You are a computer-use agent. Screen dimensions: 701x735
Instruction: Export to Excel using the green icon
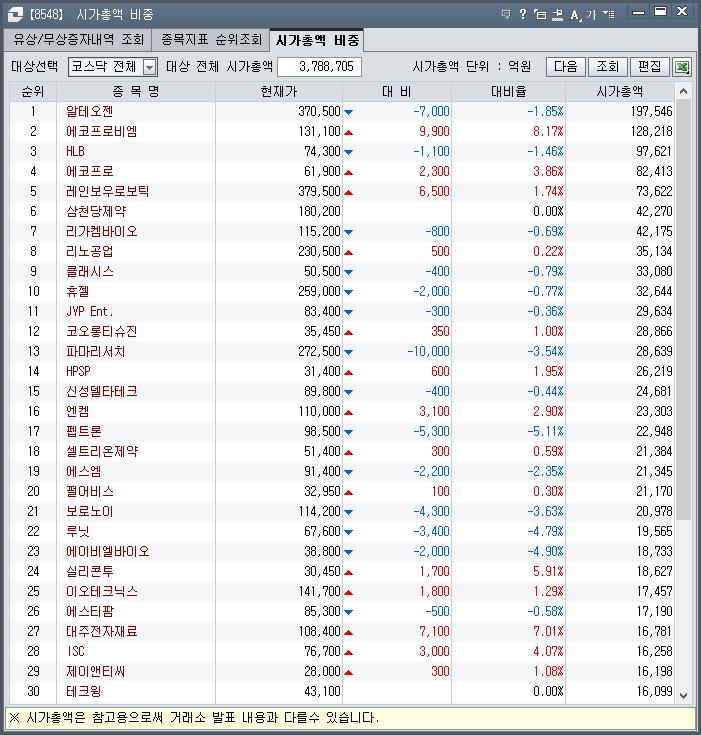tap(682, 67)
